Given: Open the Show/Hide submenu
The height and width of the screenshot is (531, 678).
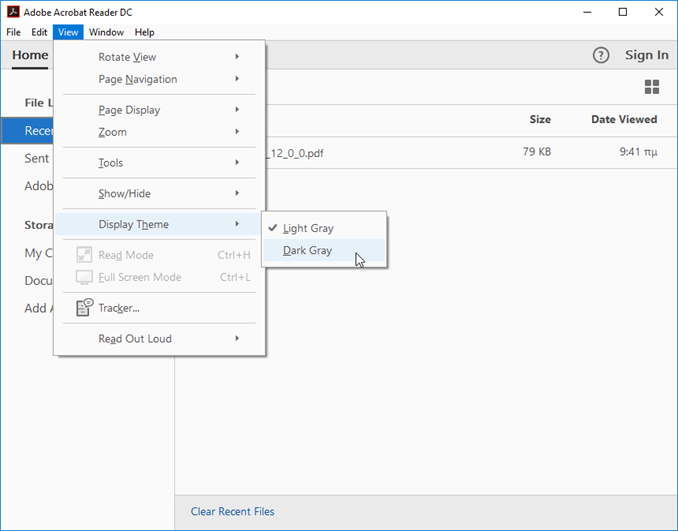Looking at the screenshot, I should coord(159,193).
